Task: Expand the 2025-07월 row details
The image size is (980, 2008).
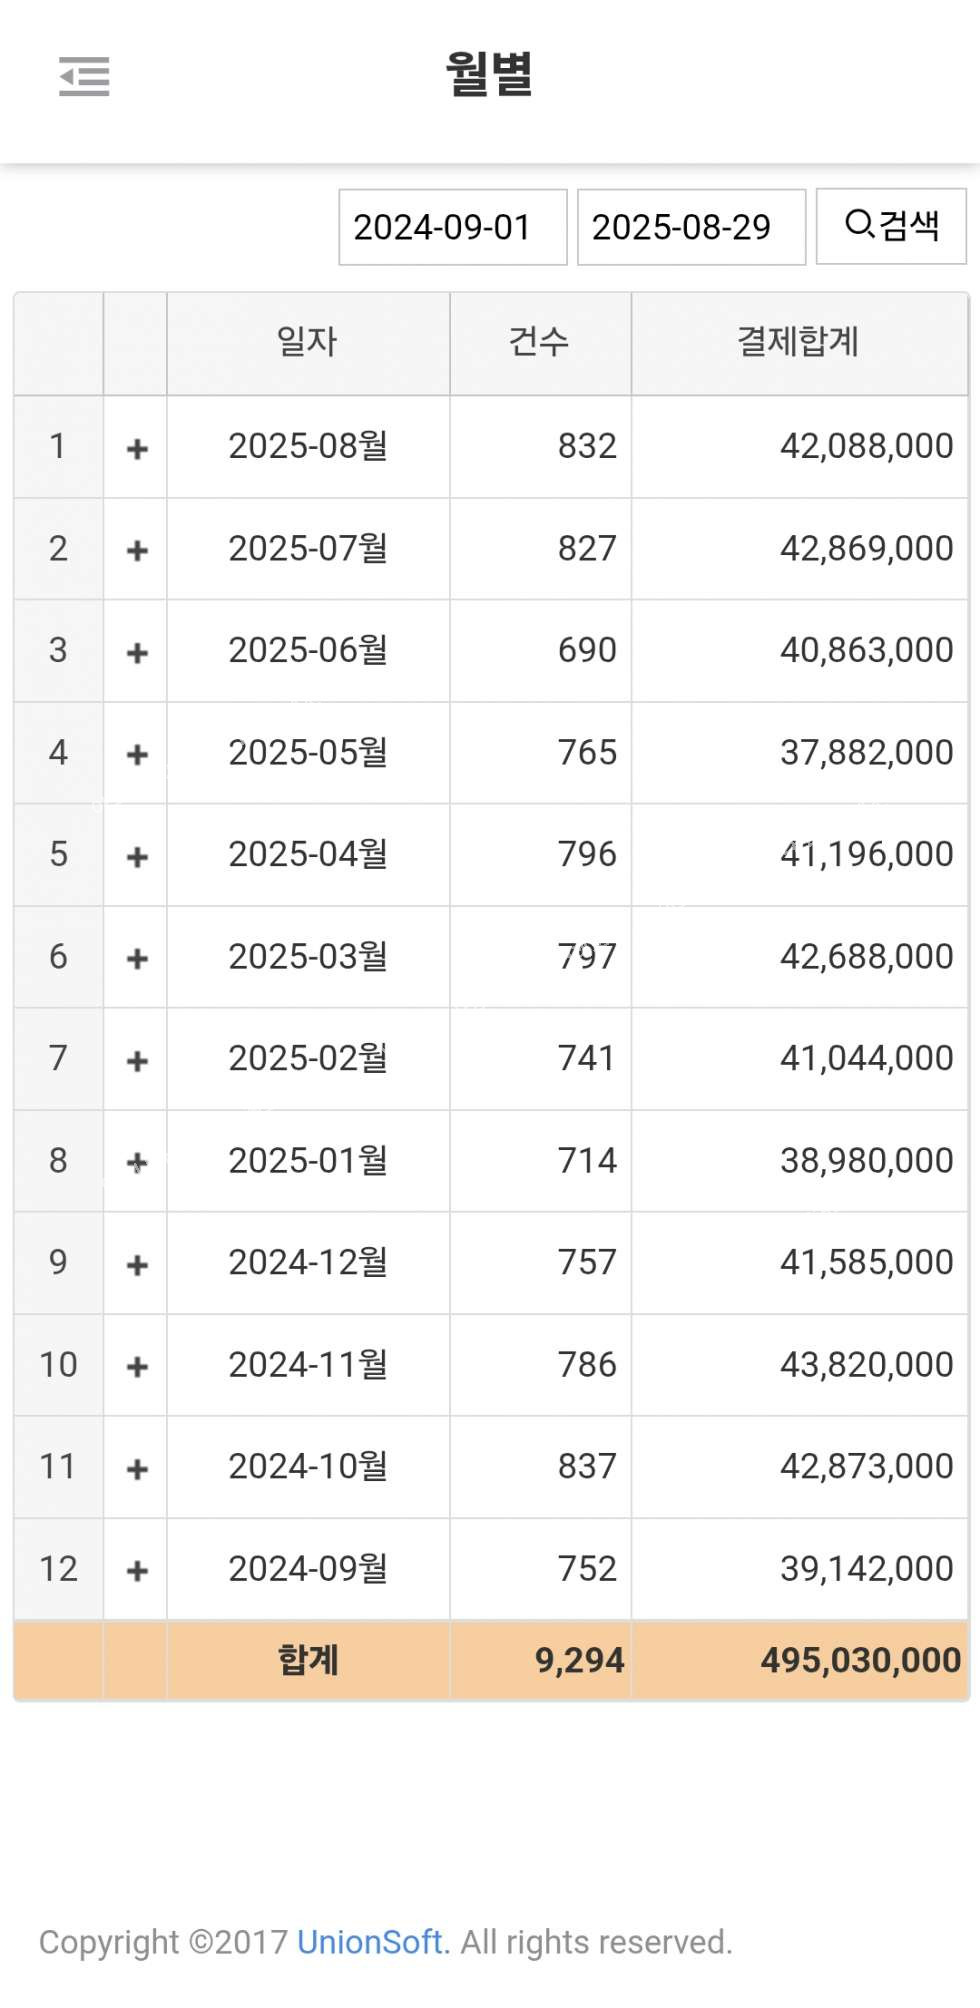Action: tap(137, 550)
